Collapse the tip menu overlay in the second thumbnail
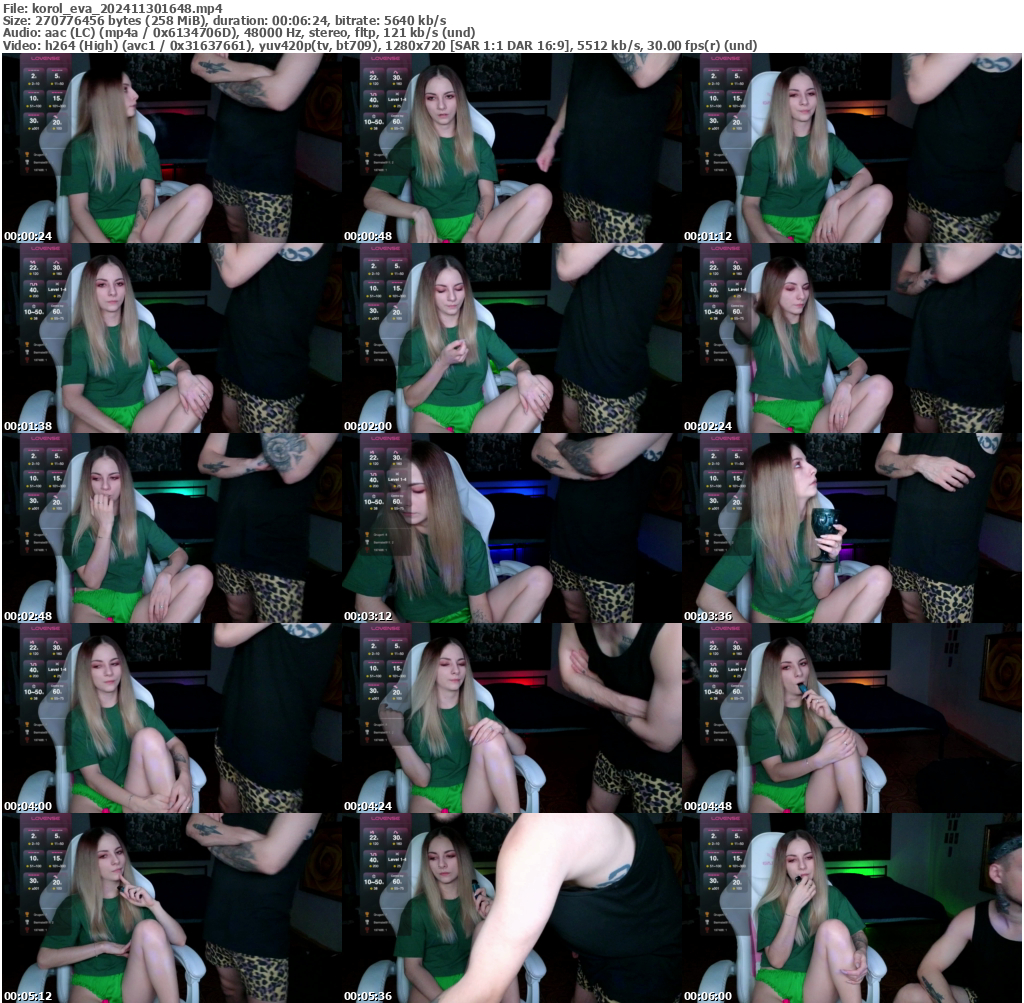1024x1003 pixels. [x=385, y=58]
